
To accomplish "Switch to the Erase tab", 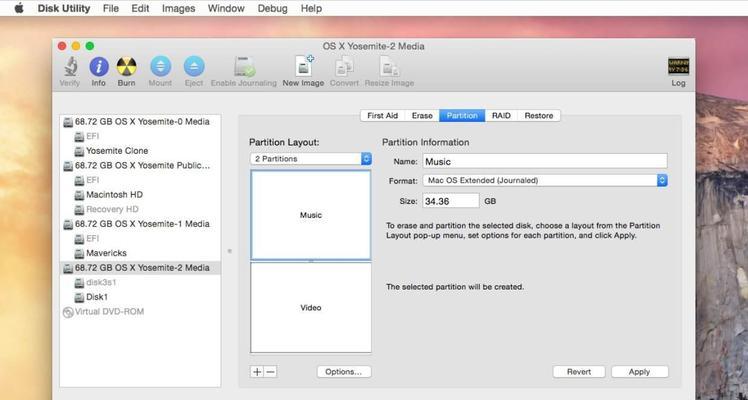I will (422, 116).
